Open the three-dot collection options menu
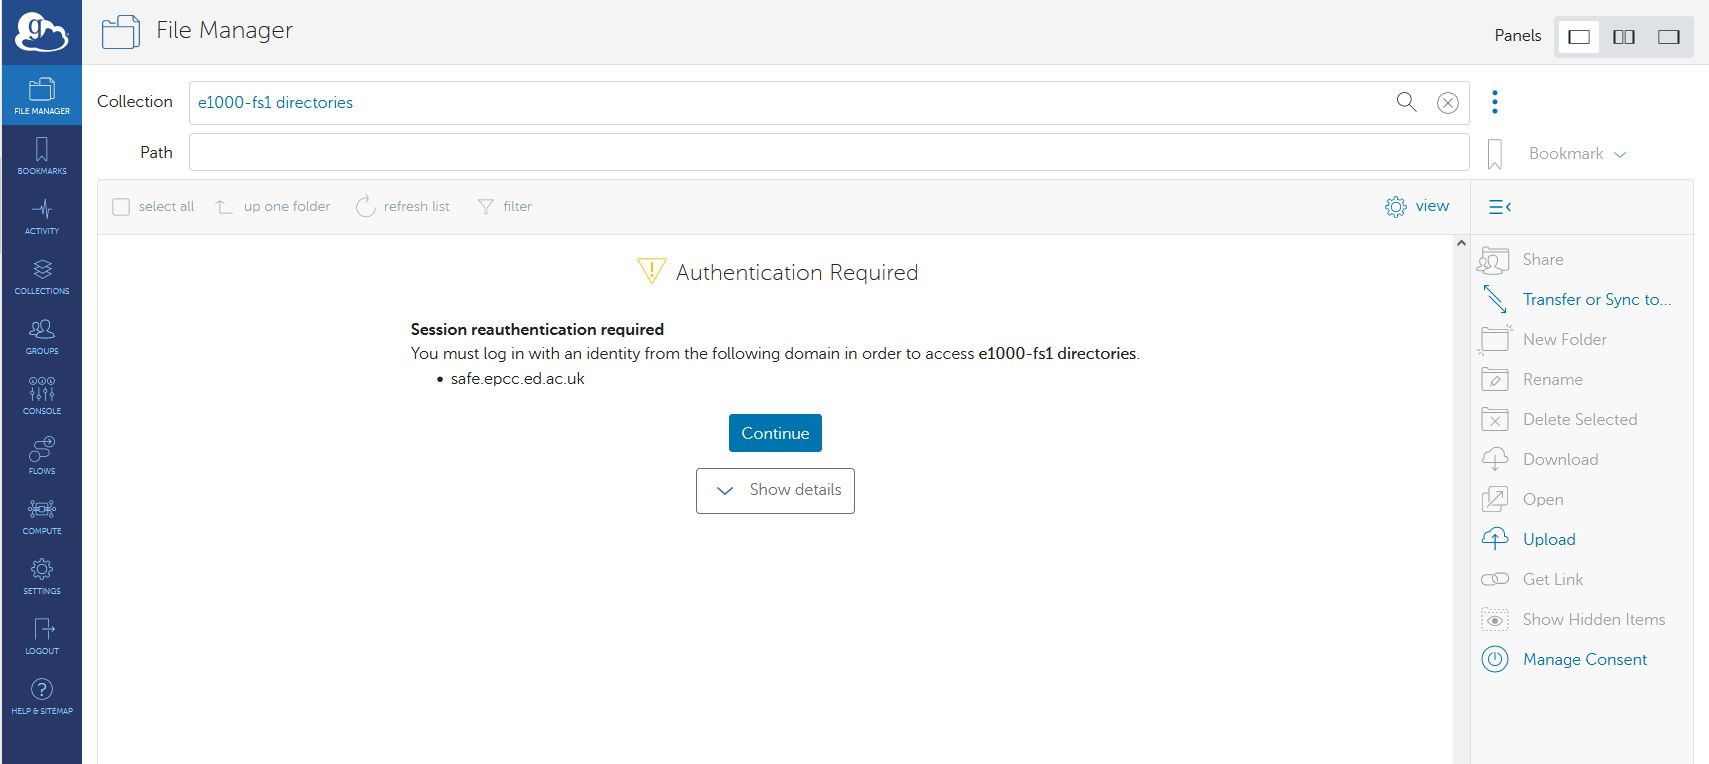1709x764 pixels. pos(1494,102)
